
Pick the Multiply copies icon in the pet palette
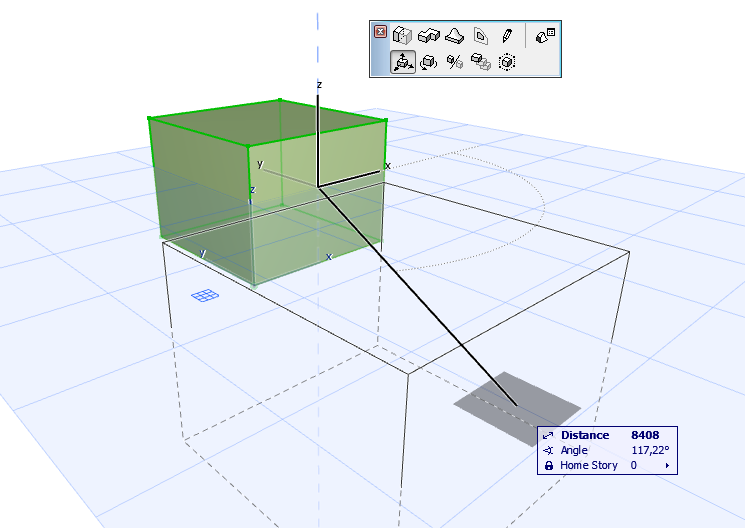pyautogui.click(x=481, y=62)
